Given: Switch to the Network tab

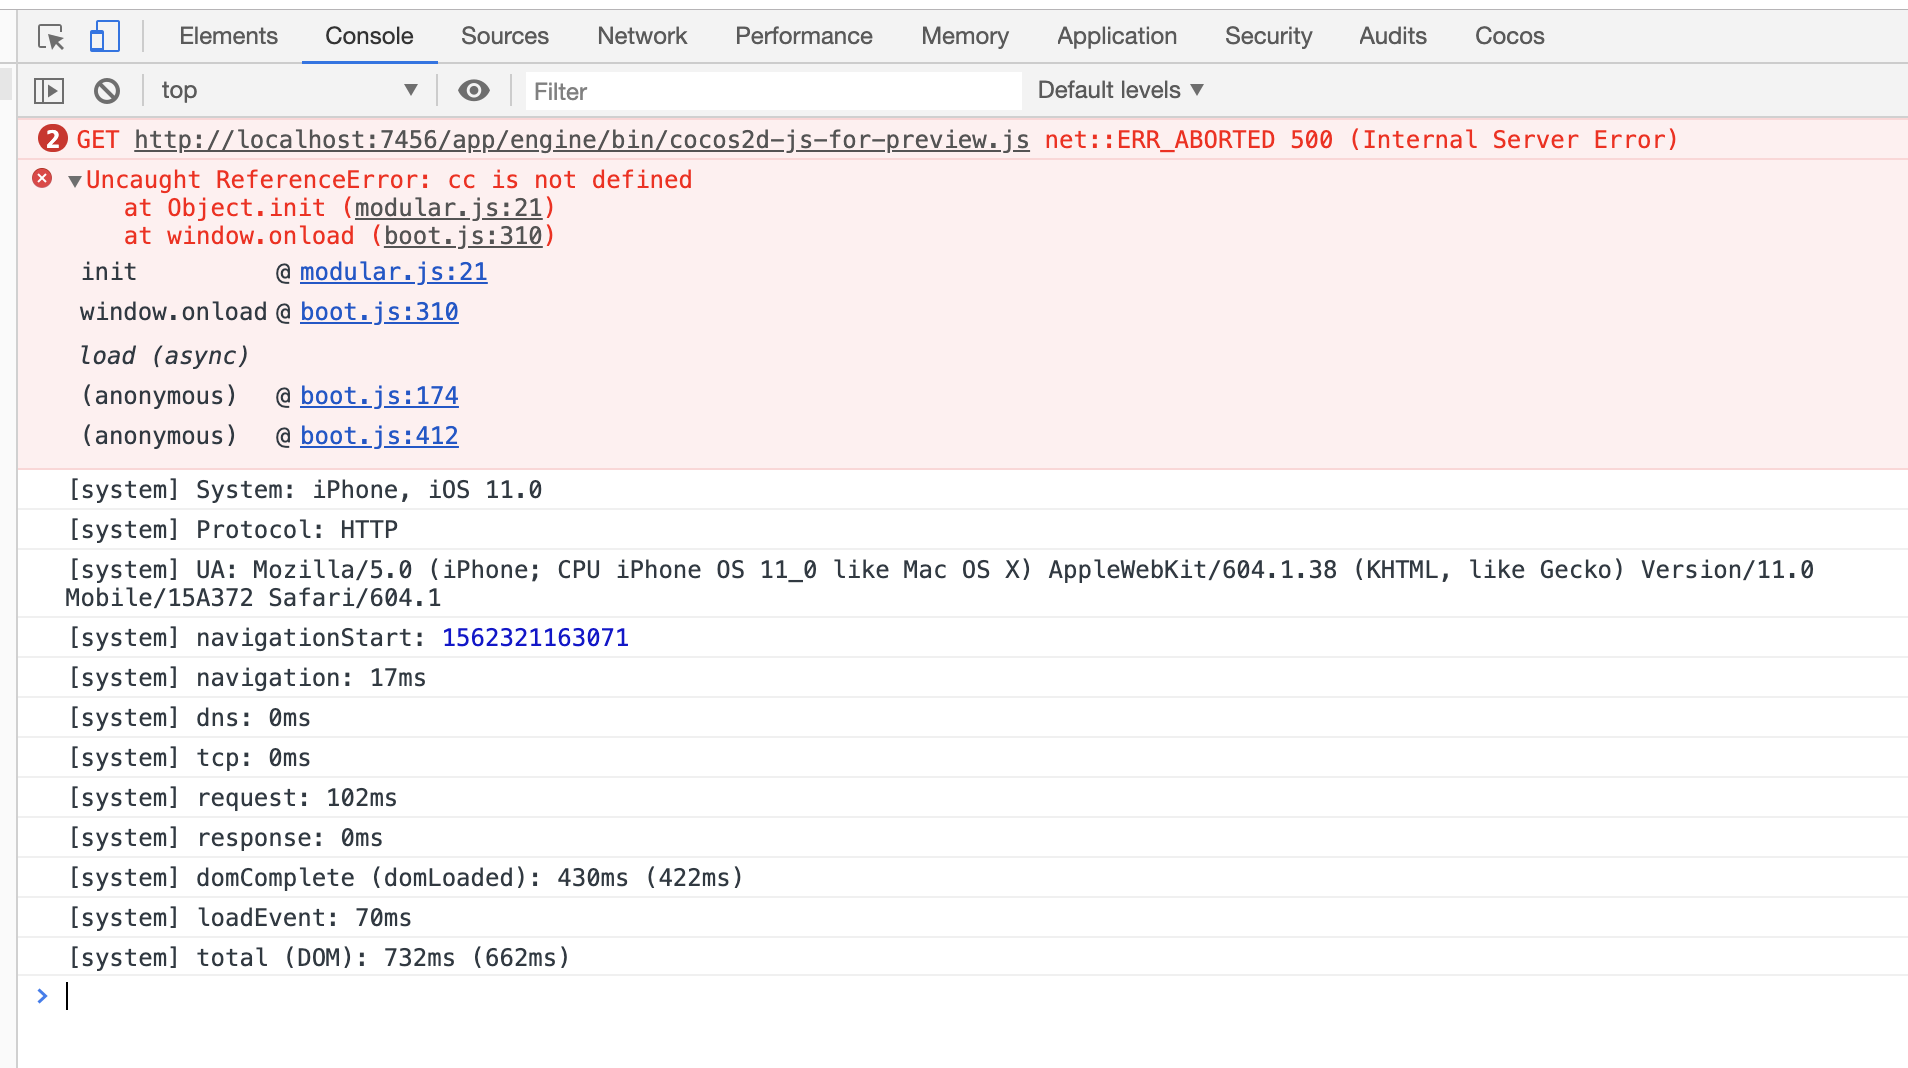Looking at the screenshot, I should tap(642, 36).
